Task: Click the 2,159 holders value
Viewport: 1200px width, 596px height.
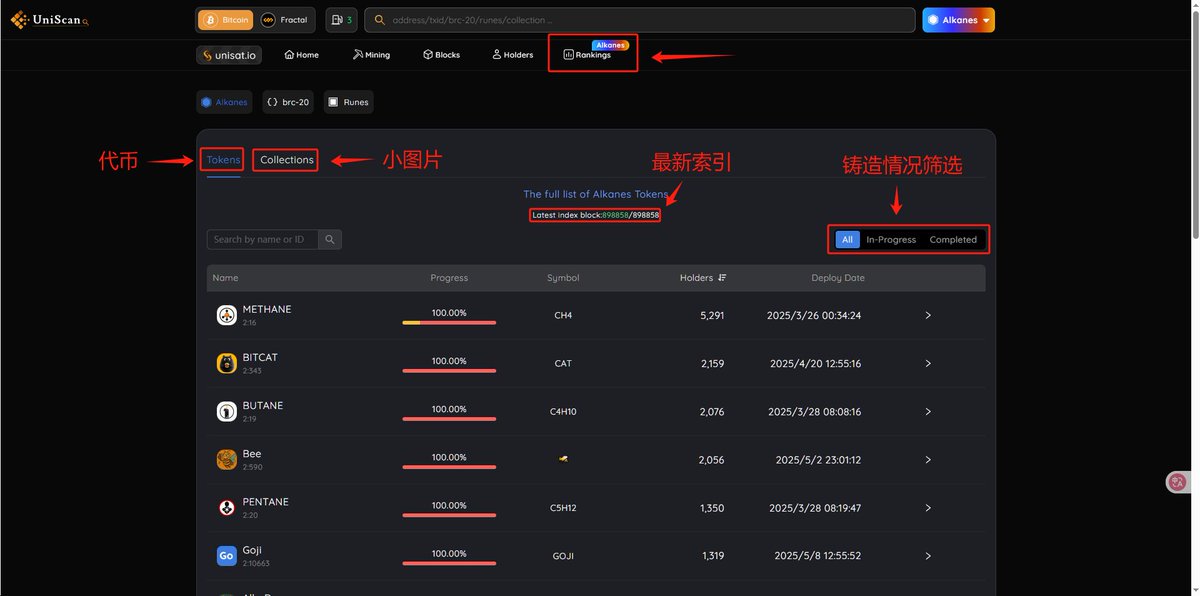Action: (712, 363)
